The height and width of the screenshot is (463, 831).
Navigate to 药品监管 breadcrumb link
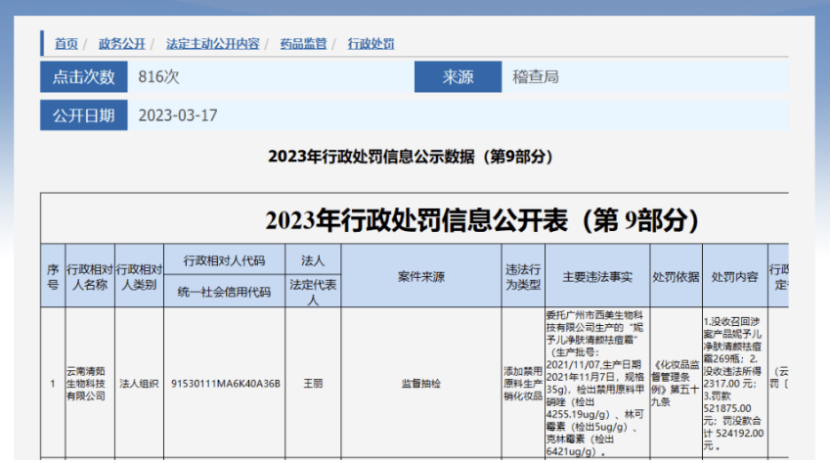coord(303,44)
